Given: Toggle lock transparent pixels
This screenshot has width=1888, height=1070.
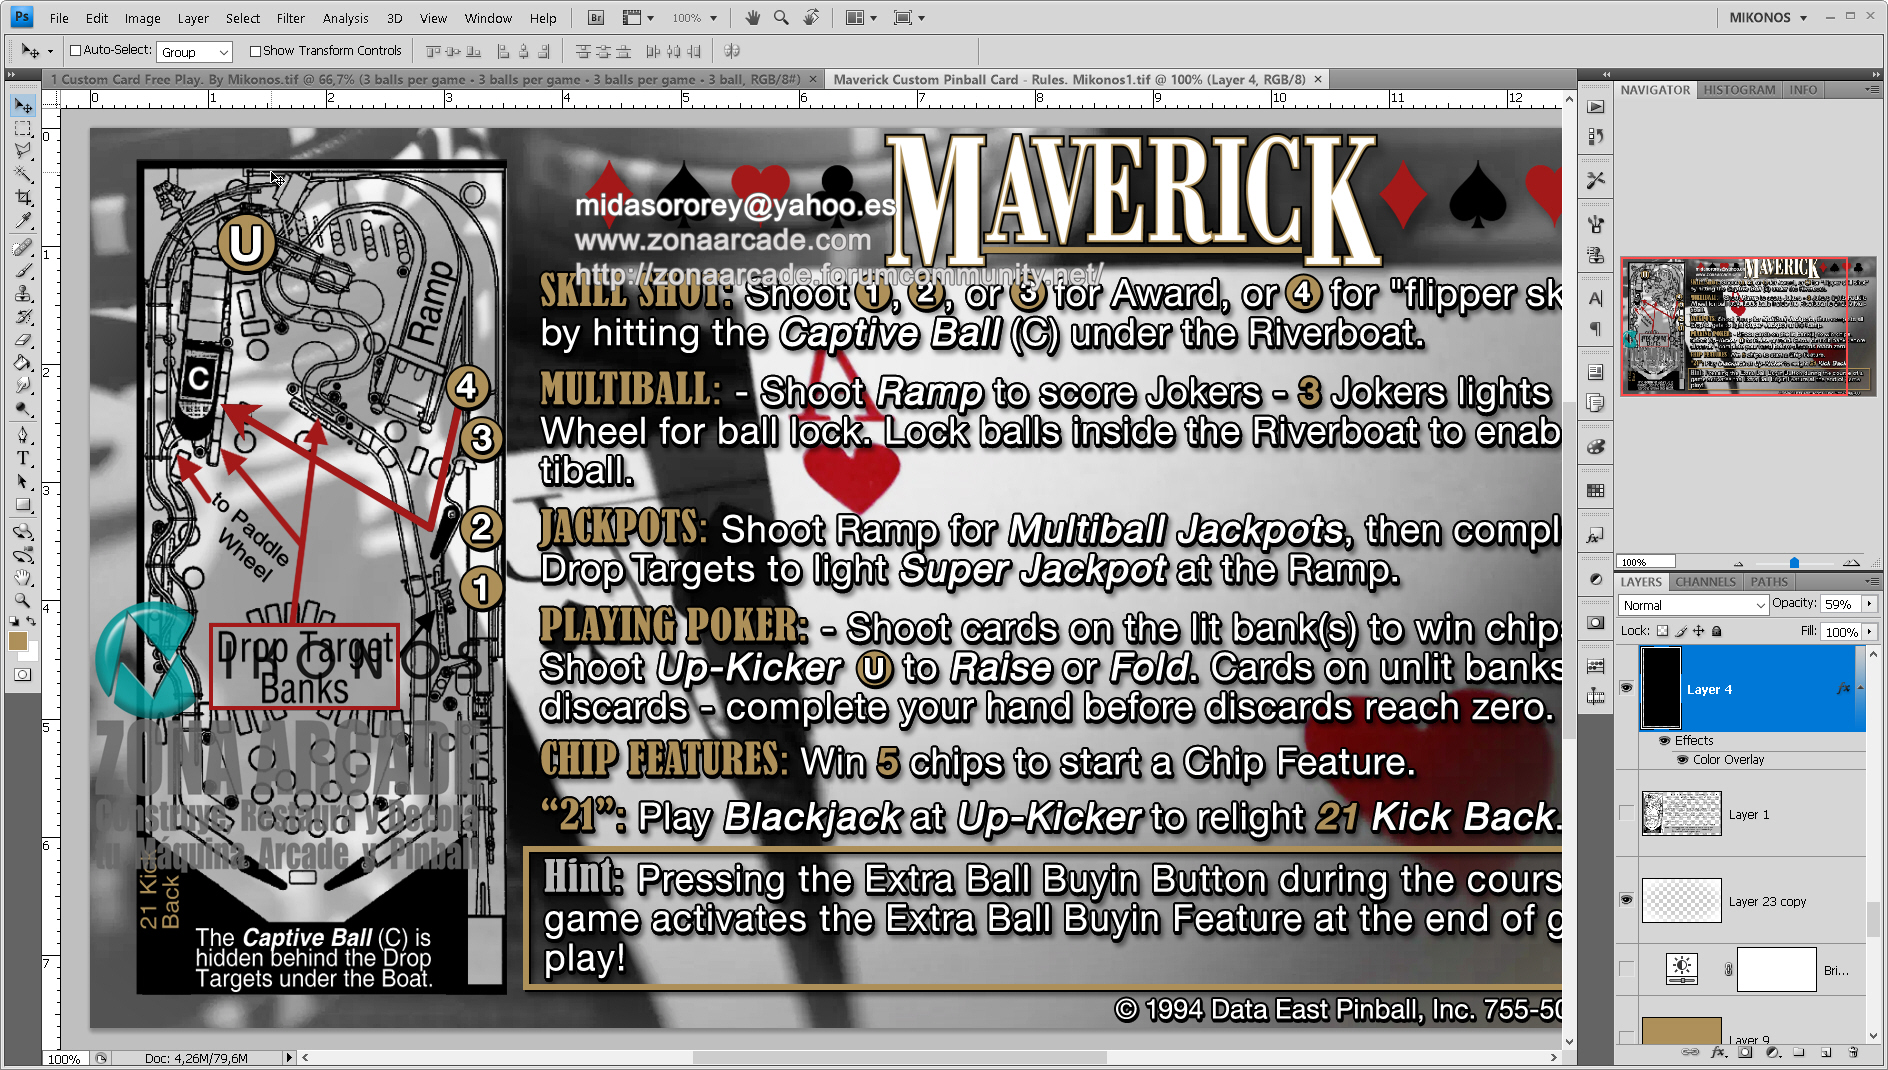Looking at the screenshot, I should pos(1662,631).
